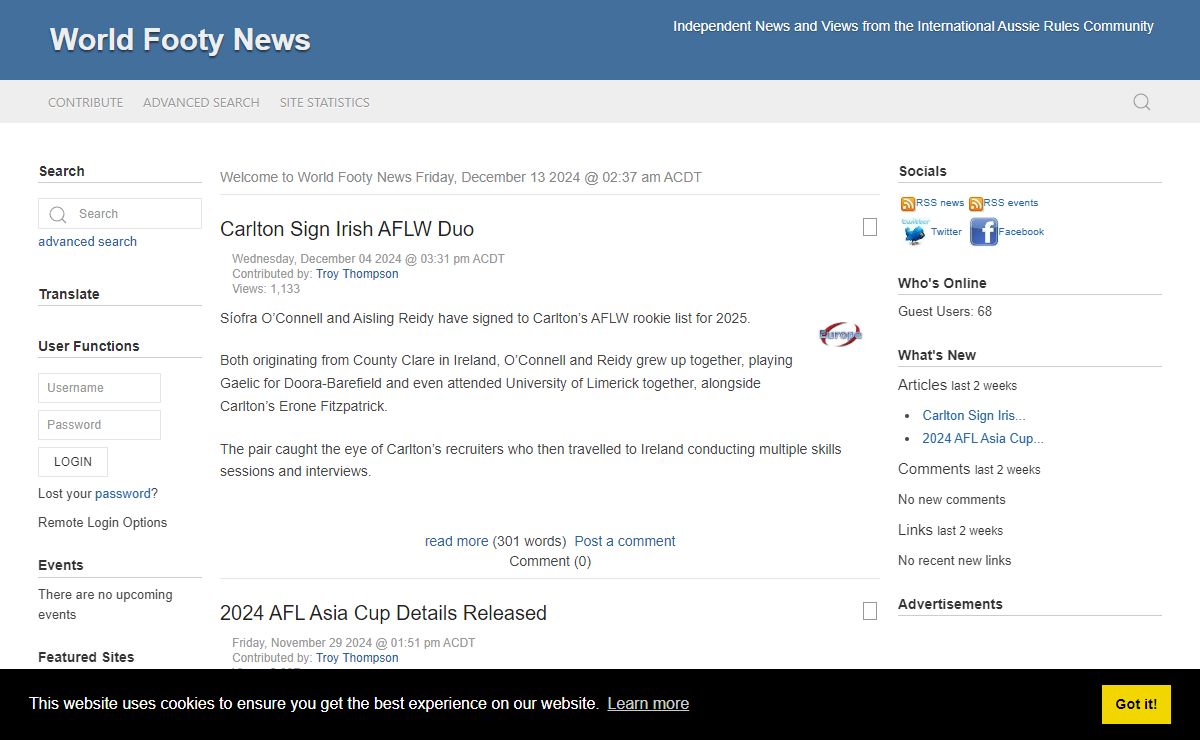Open 2024 AFL Asia Cup Details Released headline
Screen dimensions: 1200x740
383,613
